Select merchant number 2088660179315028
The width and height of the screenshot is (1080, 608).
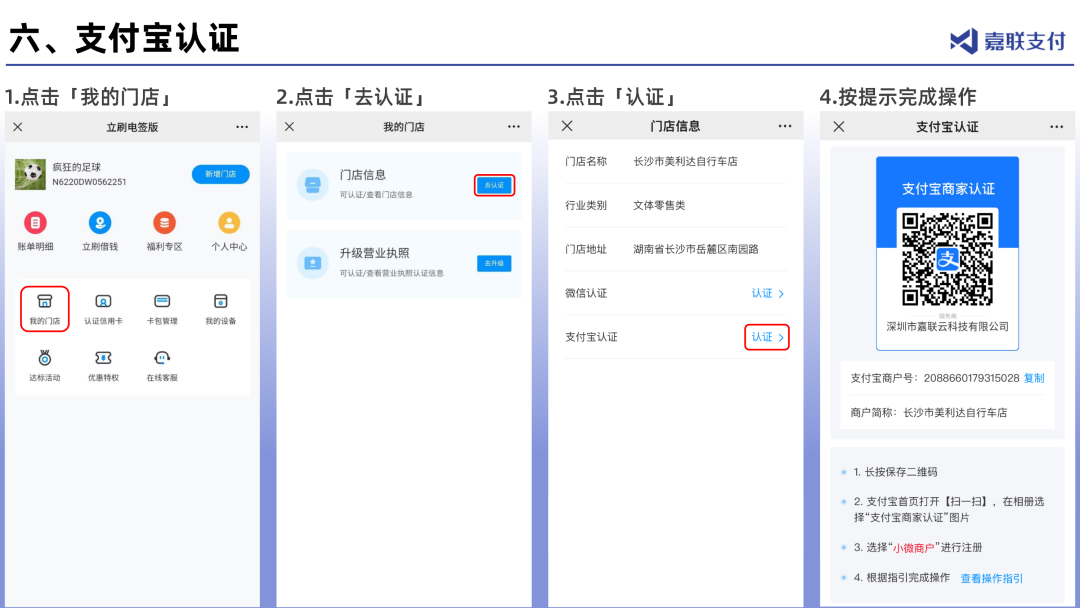pyautogui.click(x=971, y=378)
